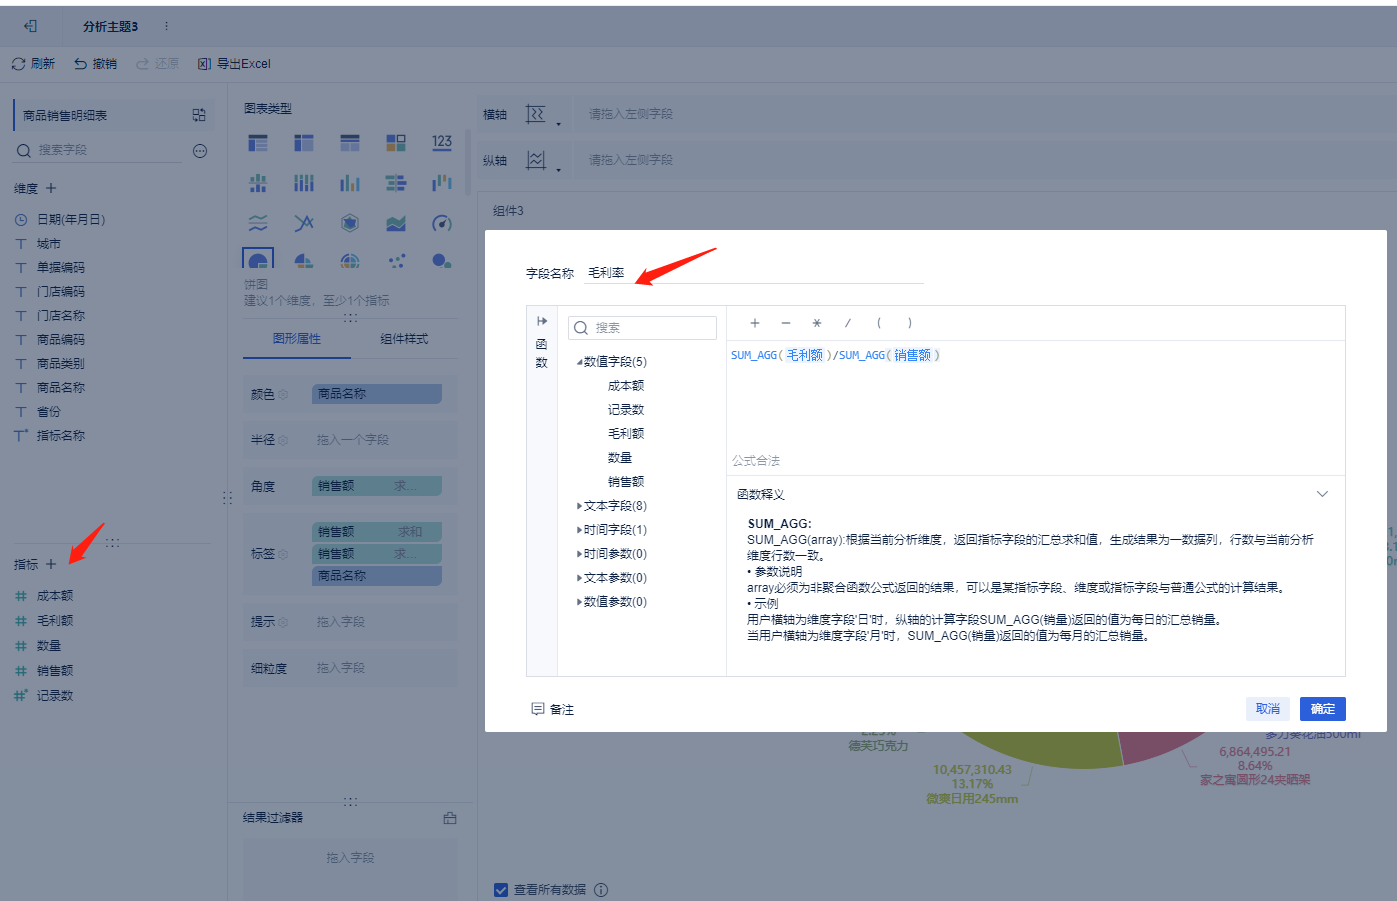Expand the 时间参数(0) tree node
The width and height of the screenshot is (1397, 901).
pyautogui.click(x=579, y=554)
